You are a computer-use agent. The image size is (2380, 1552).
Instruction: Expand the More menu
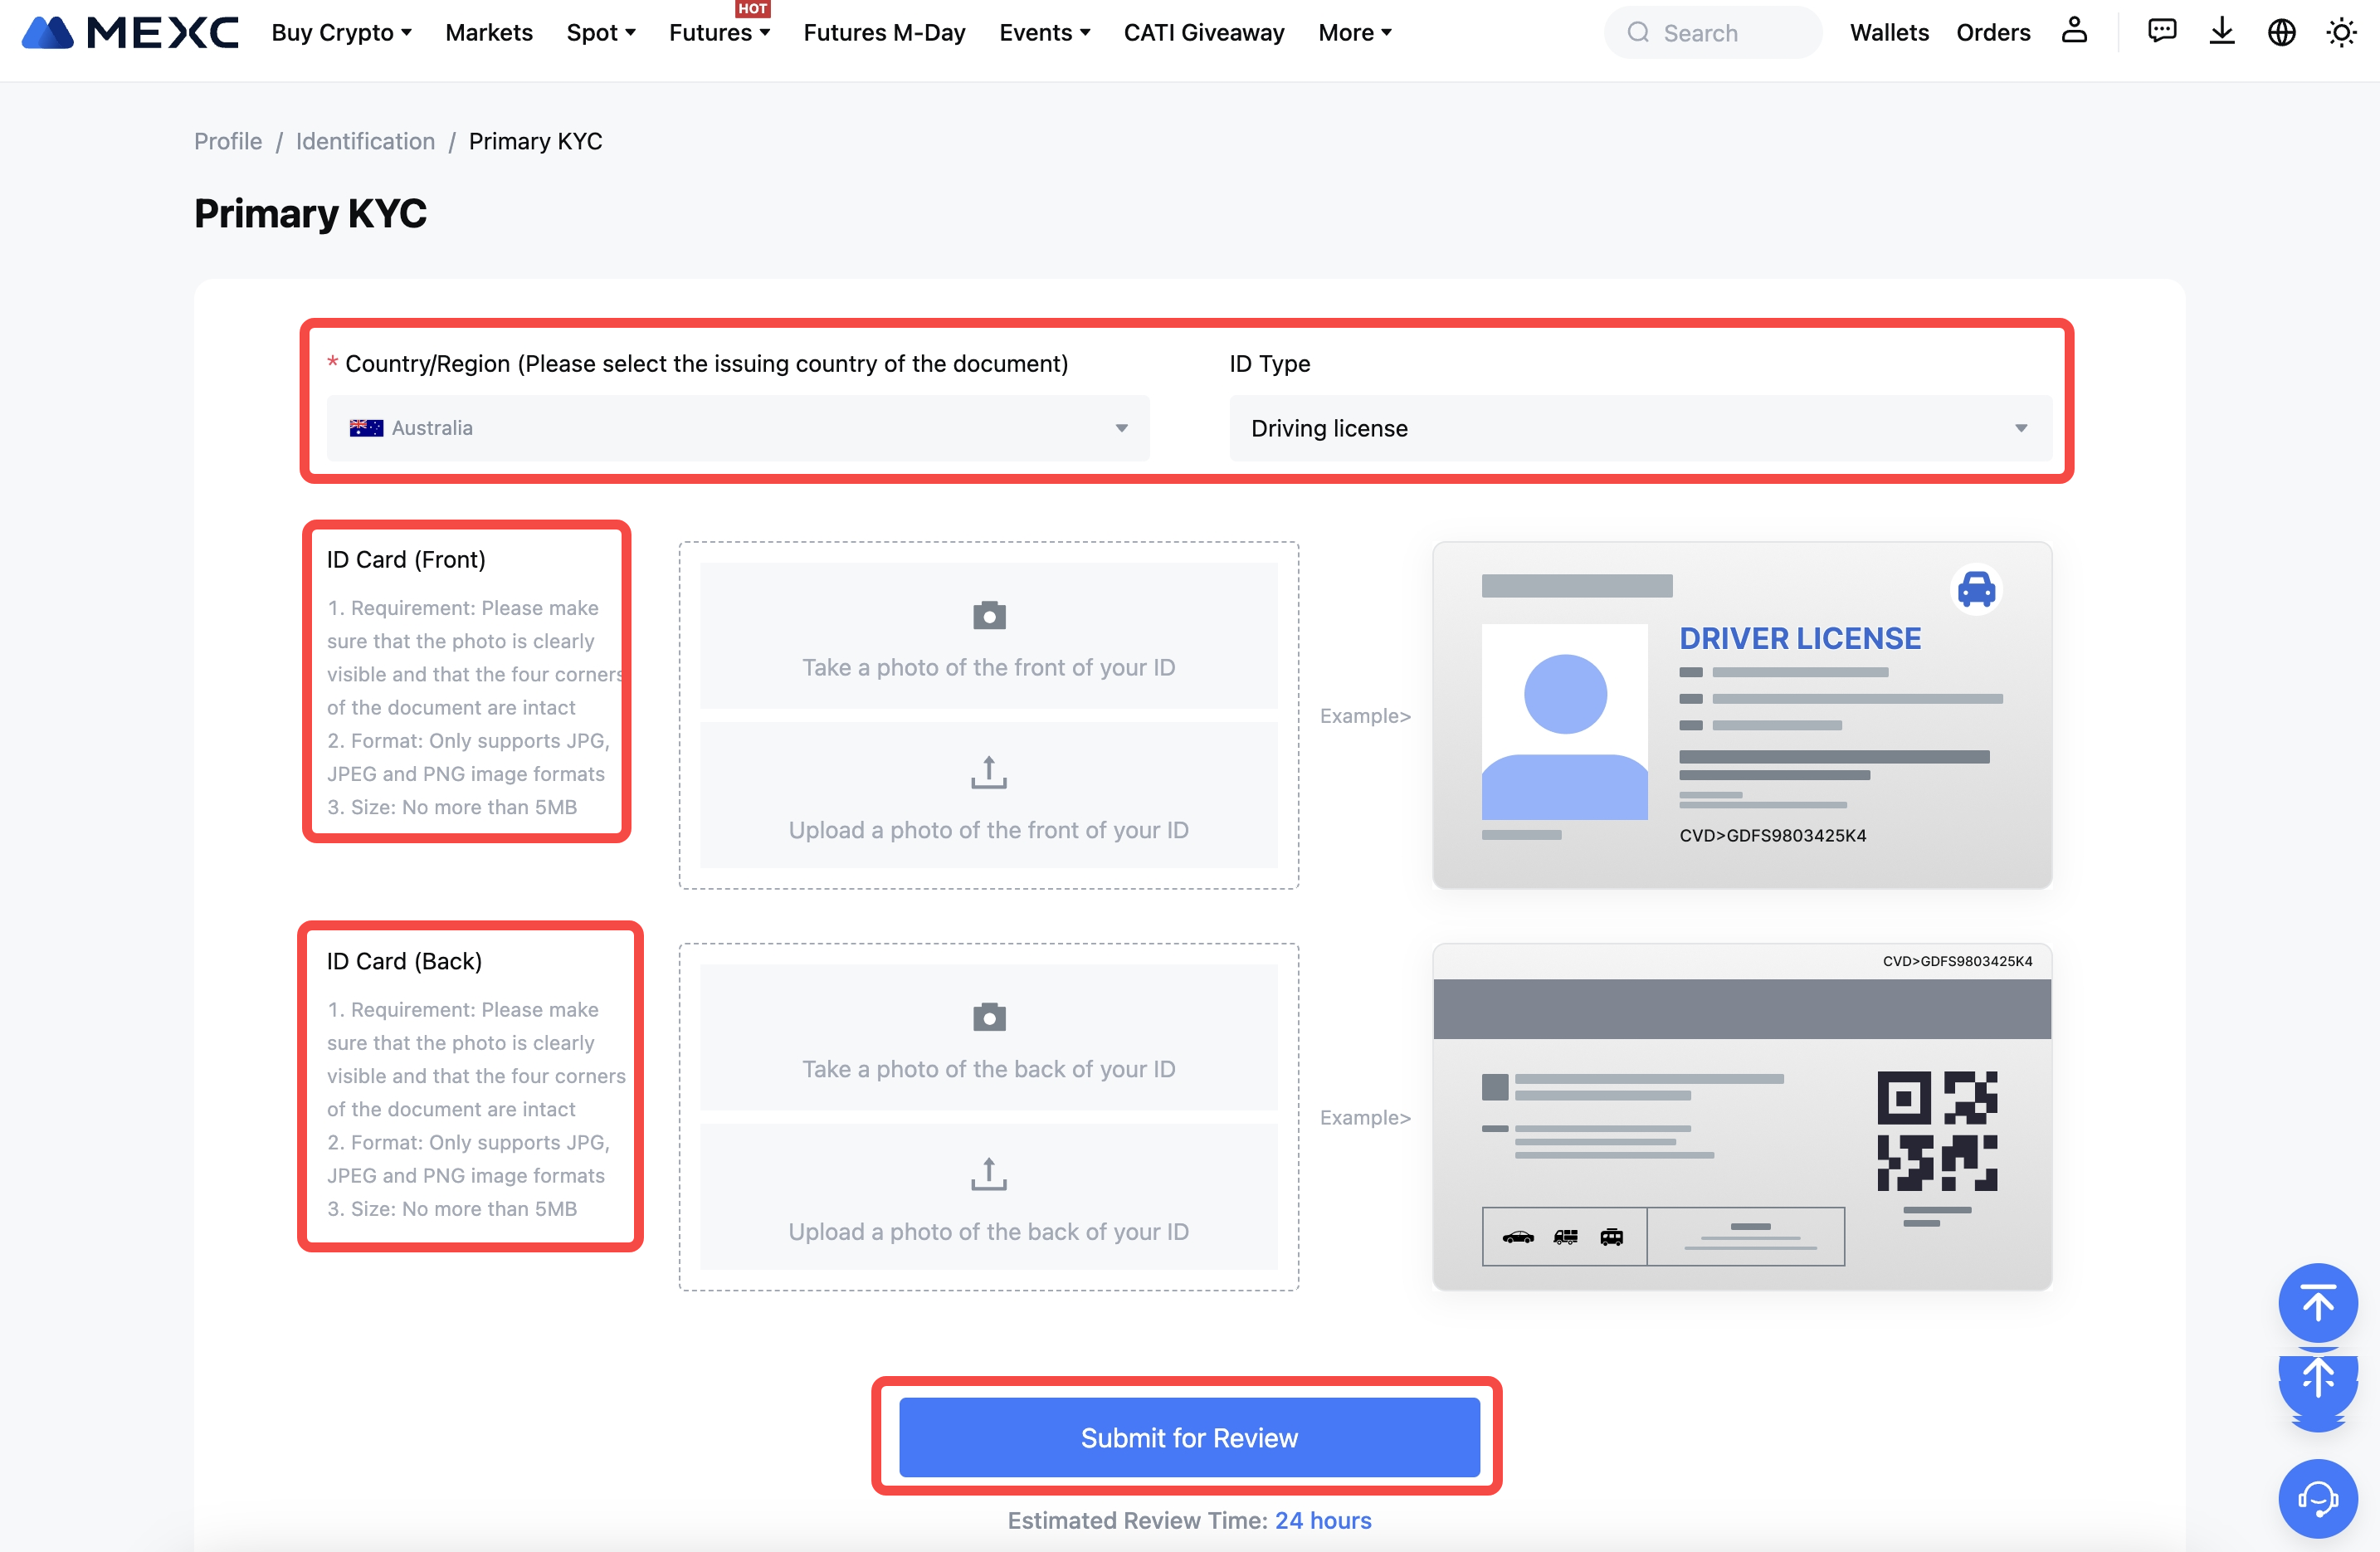click(x=1355, y=33)
